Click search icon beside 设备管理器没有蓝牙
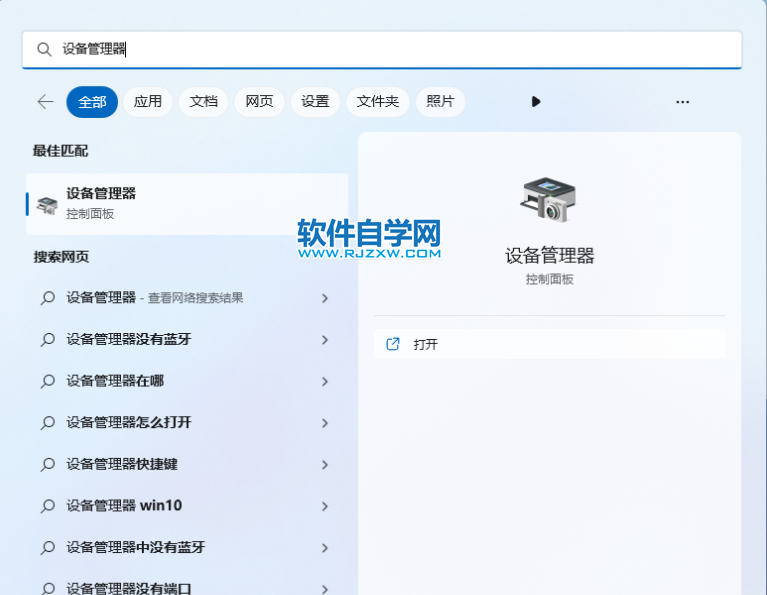 (47, 340)
